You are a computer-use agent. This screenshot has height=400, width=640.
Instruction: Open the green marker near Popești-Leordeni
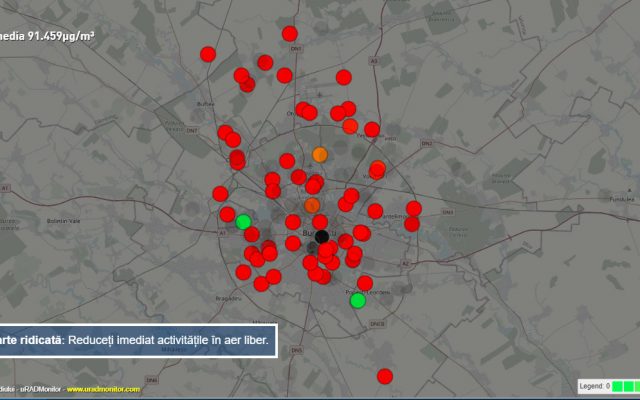point(358,300)
